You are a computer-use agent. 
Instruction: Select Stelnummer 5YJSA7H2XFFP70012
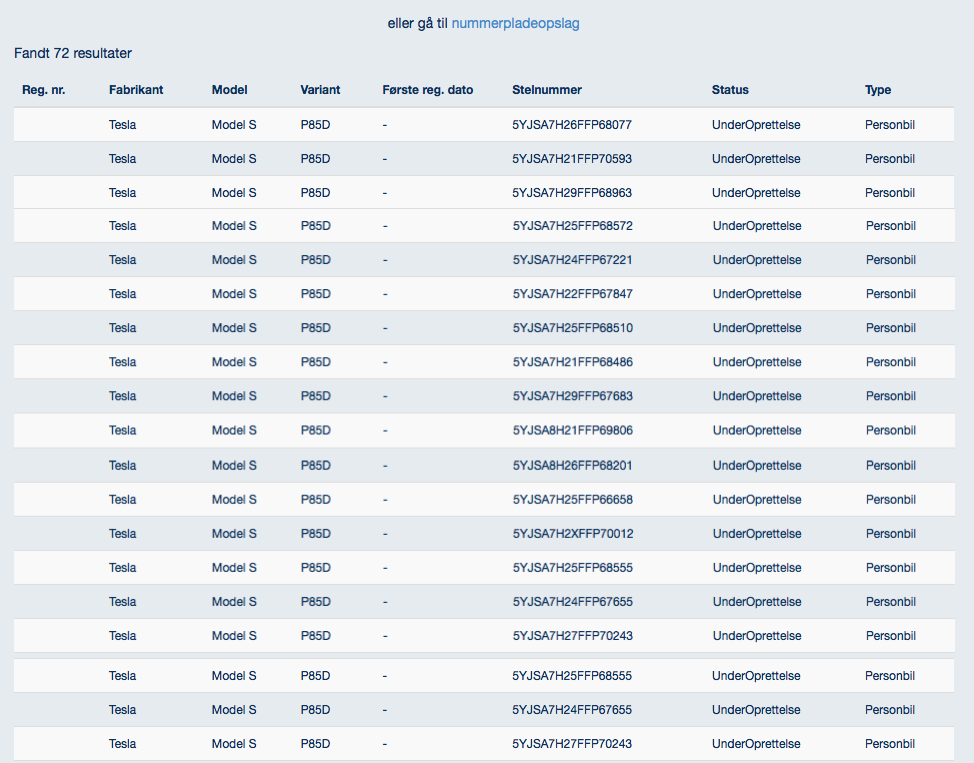pos(573,534)
